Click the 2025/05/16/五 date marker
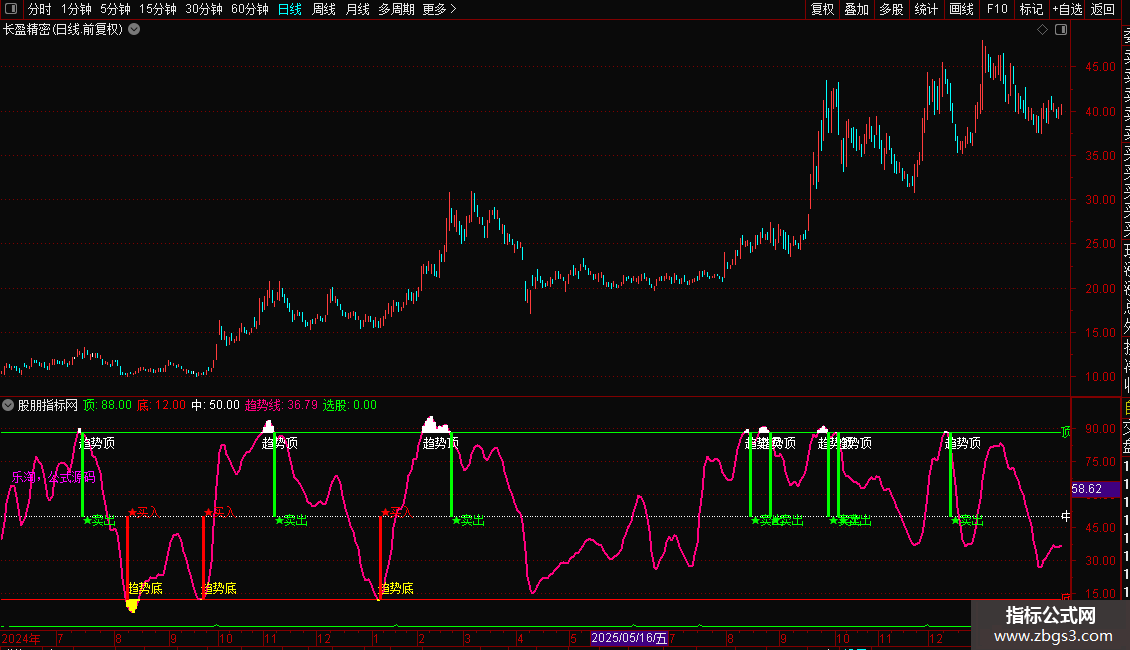Image resolution: width=1130 pixels, height=650 pixels. click(x=629, y=638)
